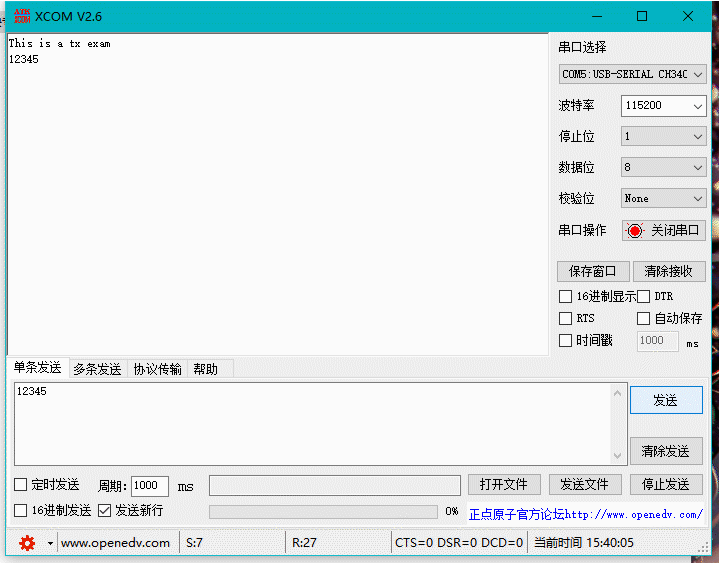This screenshot has height=570, width=725.
Task: Switch to the 单条发送 tab
Action: (37, 368)
